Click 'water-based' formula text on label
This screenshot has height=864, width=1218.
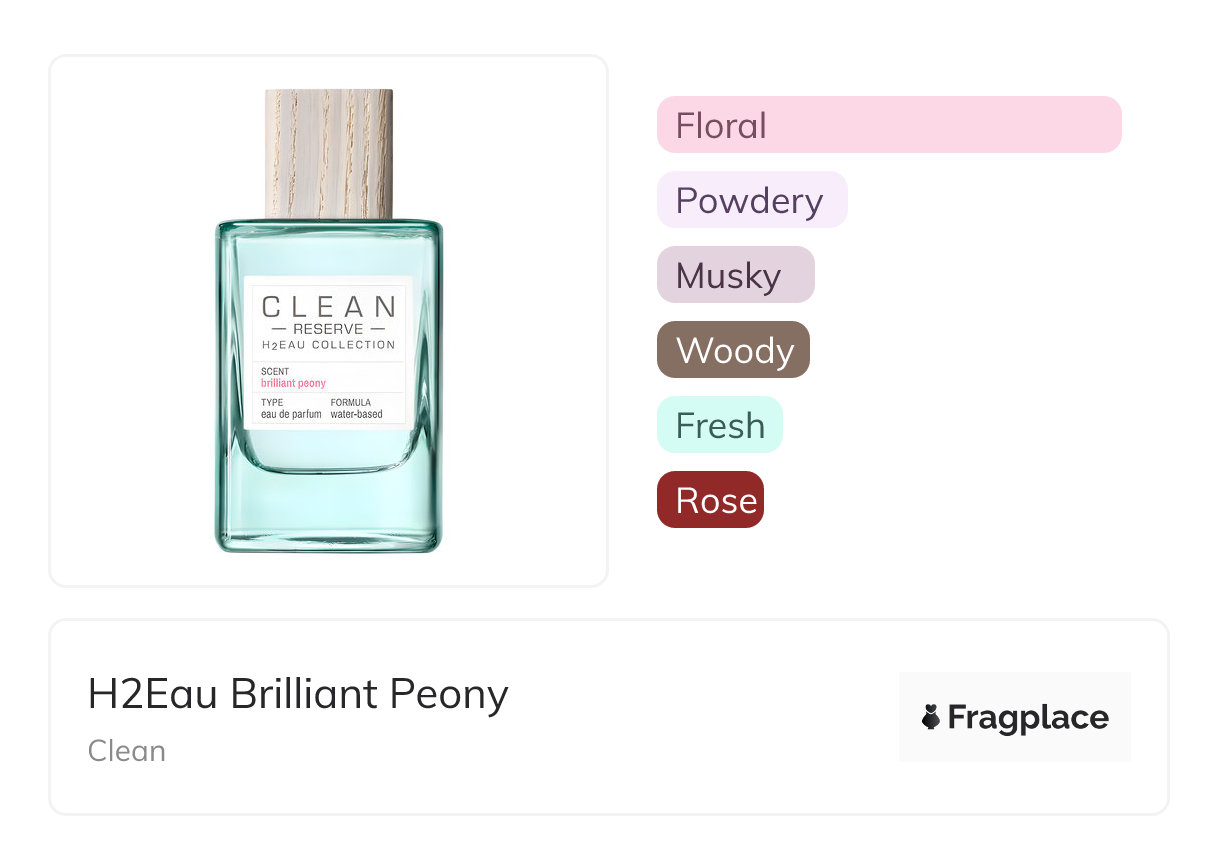tap(356, 414)
